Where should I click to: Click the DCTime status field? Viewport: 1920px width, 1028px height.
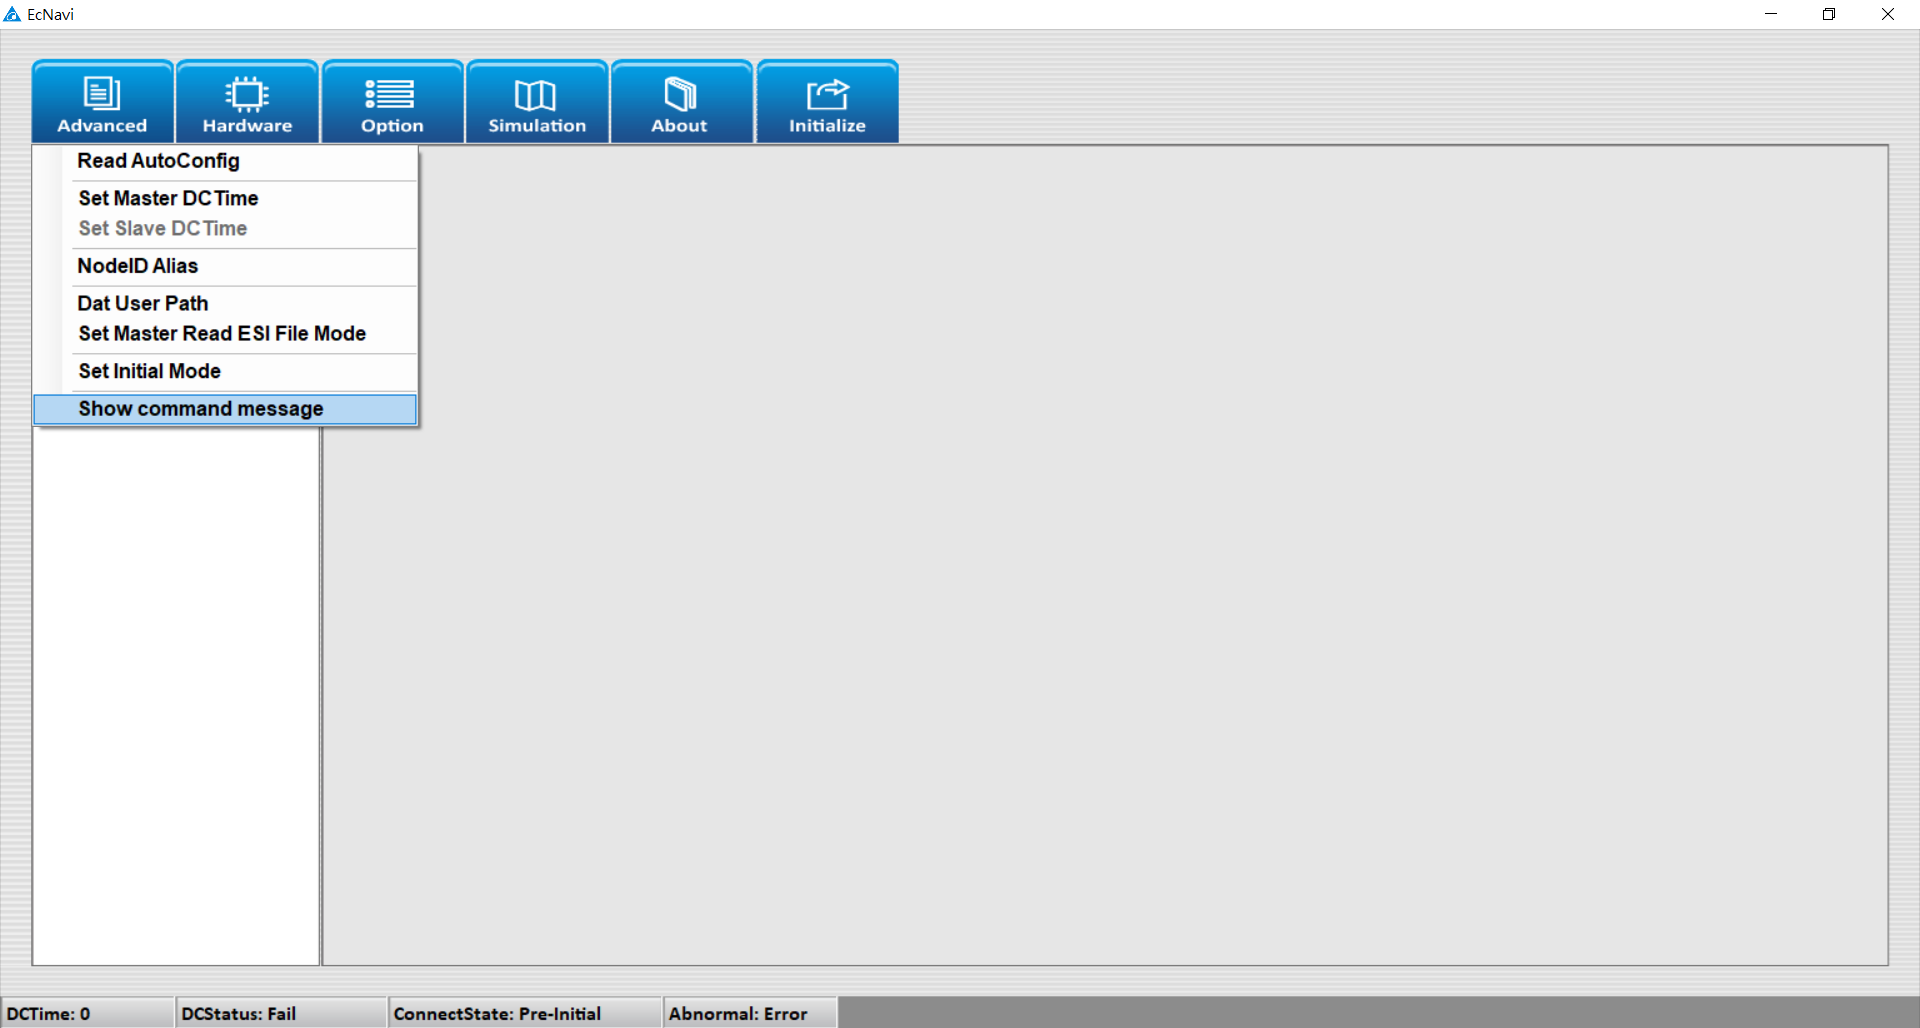coord(87,1013)
